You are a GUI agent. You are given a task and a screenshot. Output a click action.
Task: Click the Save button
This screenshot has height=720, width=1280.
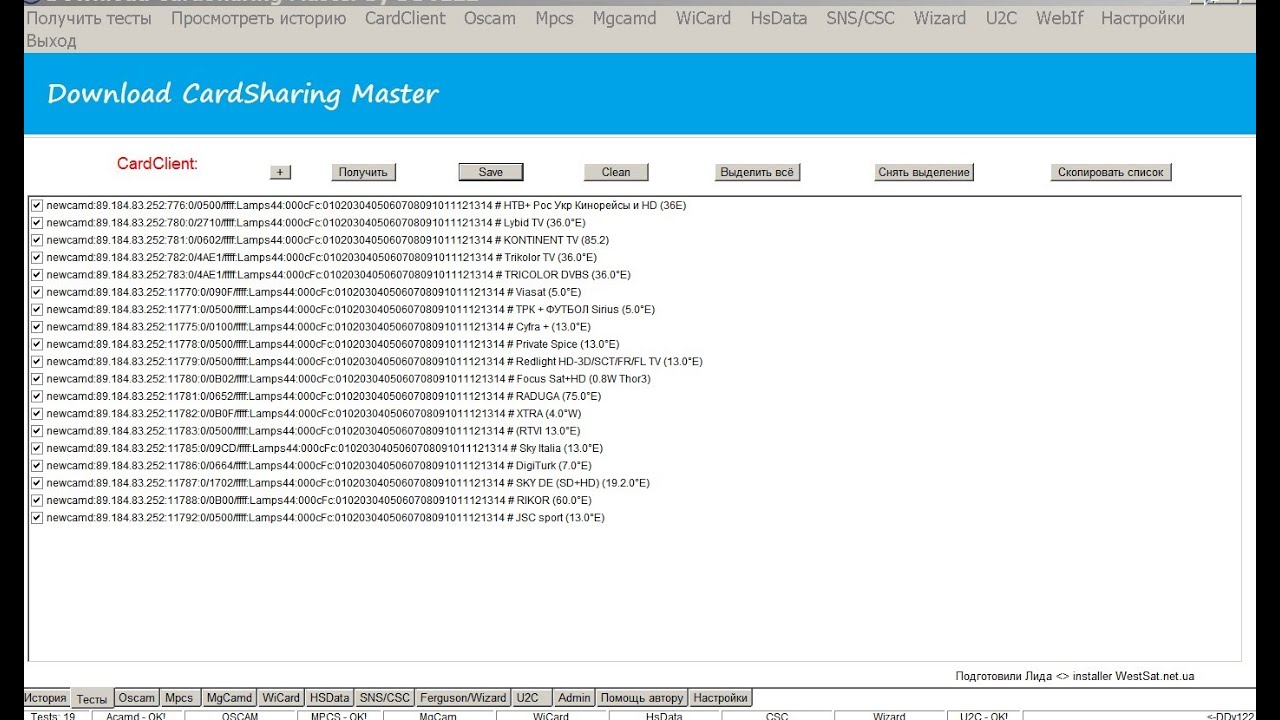coord(491,172)
